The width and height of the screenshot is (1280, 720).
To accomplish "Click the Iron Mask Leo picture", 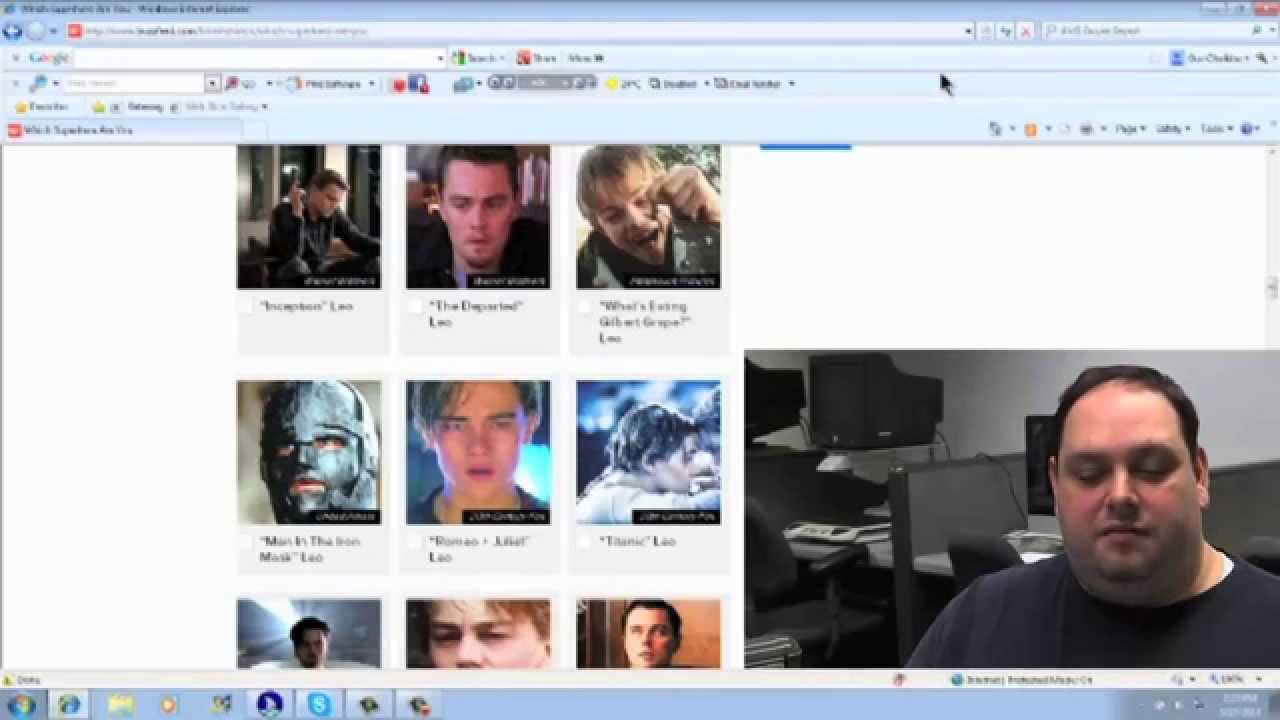I will point(309,452).
